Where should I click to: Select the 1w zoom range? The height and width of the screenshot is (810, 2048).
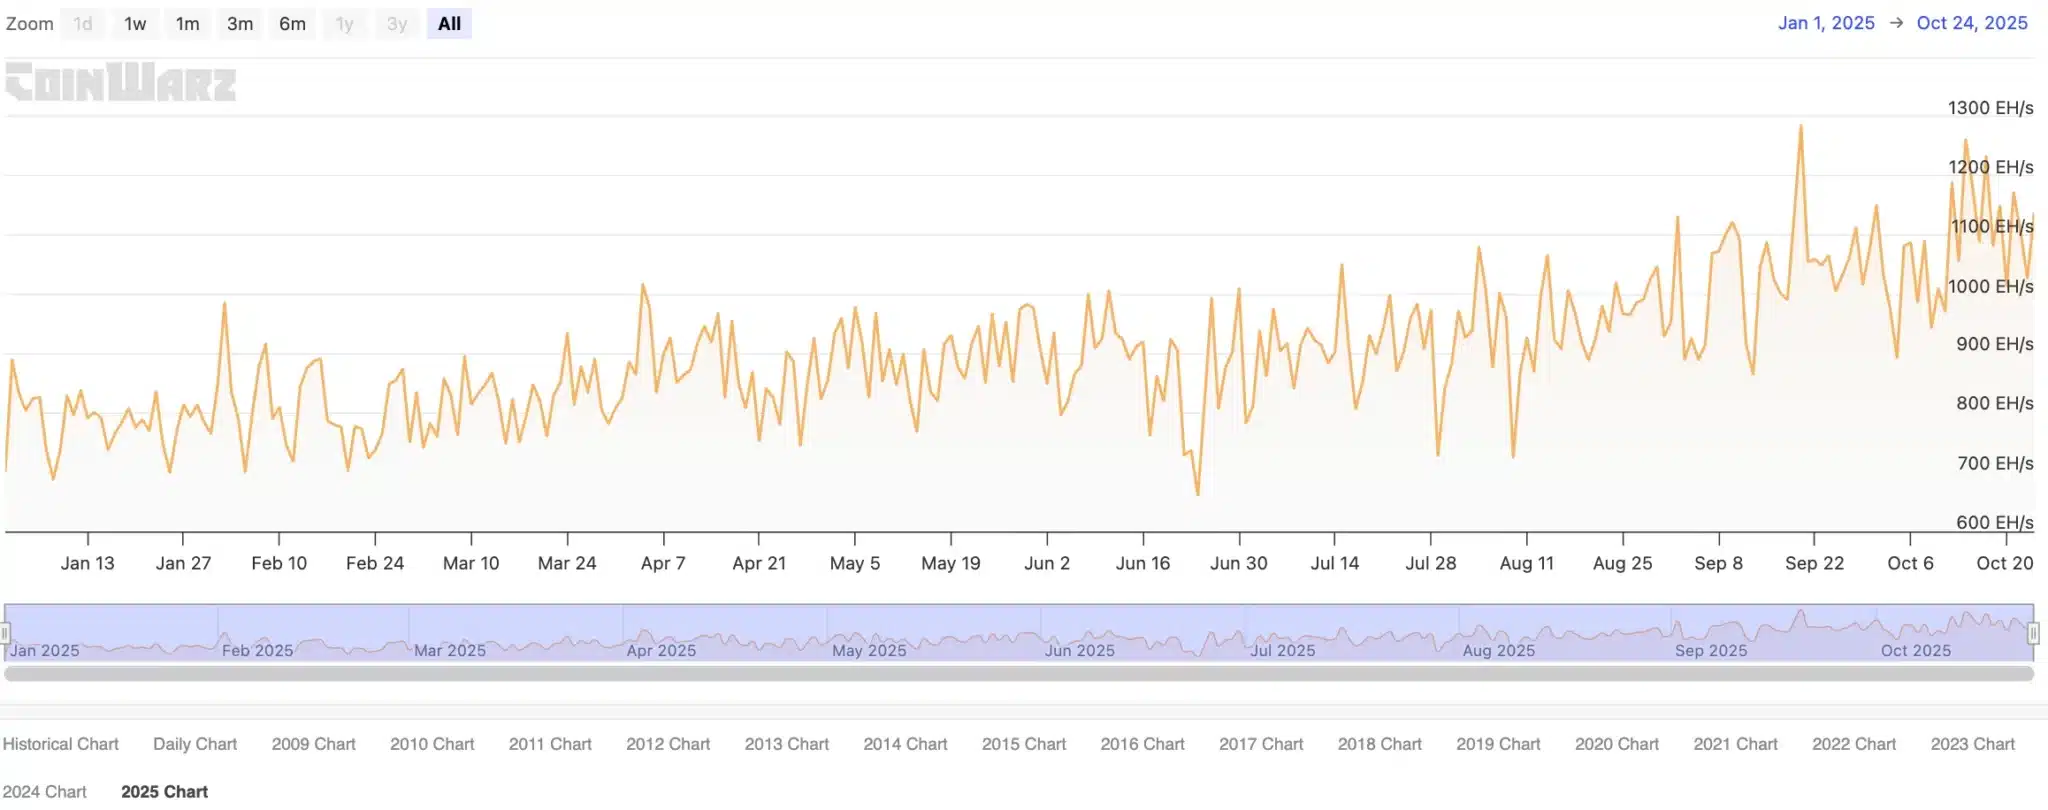135,24
